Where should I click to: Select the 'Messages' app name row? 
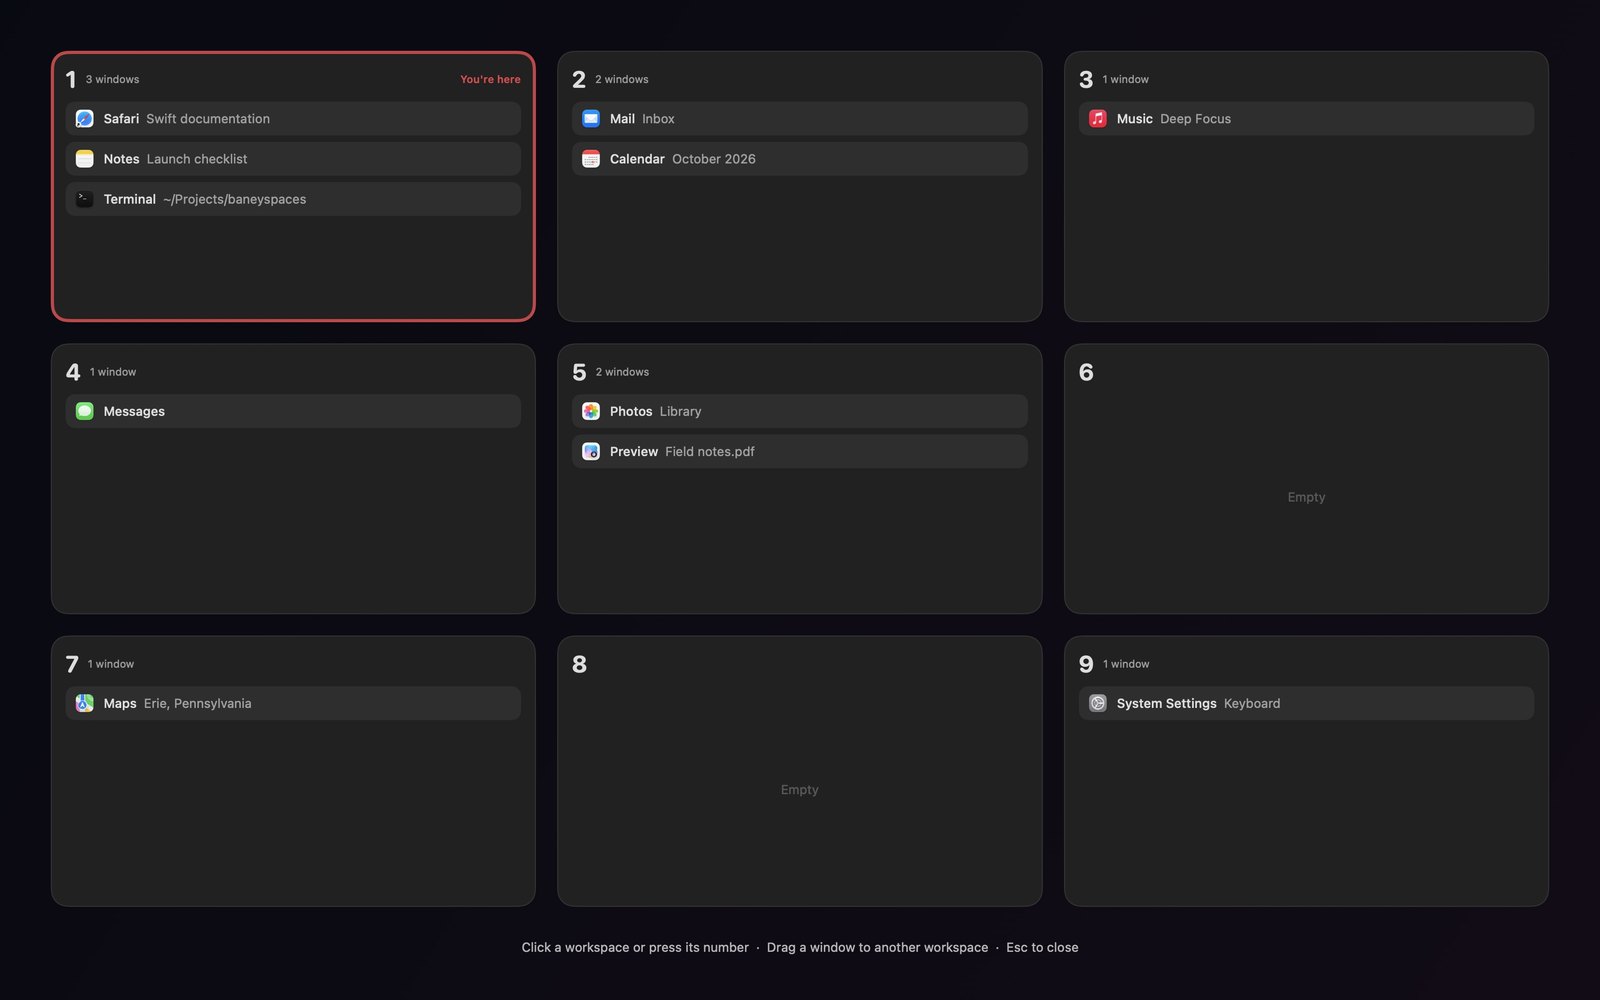[x=293, y=411]
